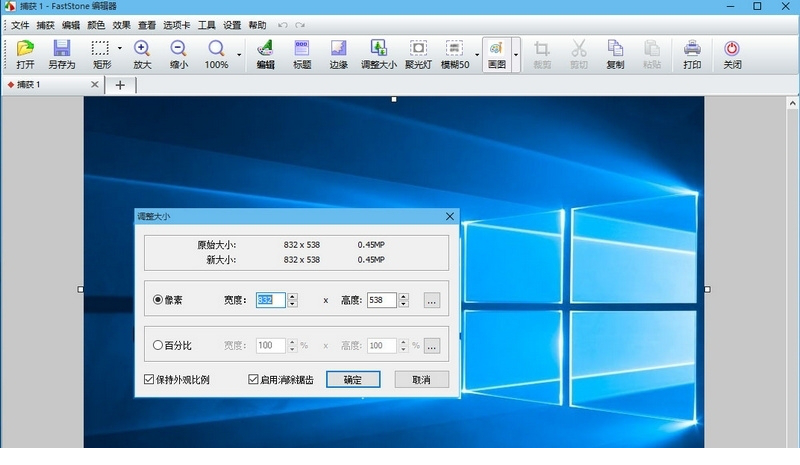The height and width of the screenshot is (465, 800).
Task: Expand the Rectangle (矩形) capture dropdown arrow
Action: [119, 48]
